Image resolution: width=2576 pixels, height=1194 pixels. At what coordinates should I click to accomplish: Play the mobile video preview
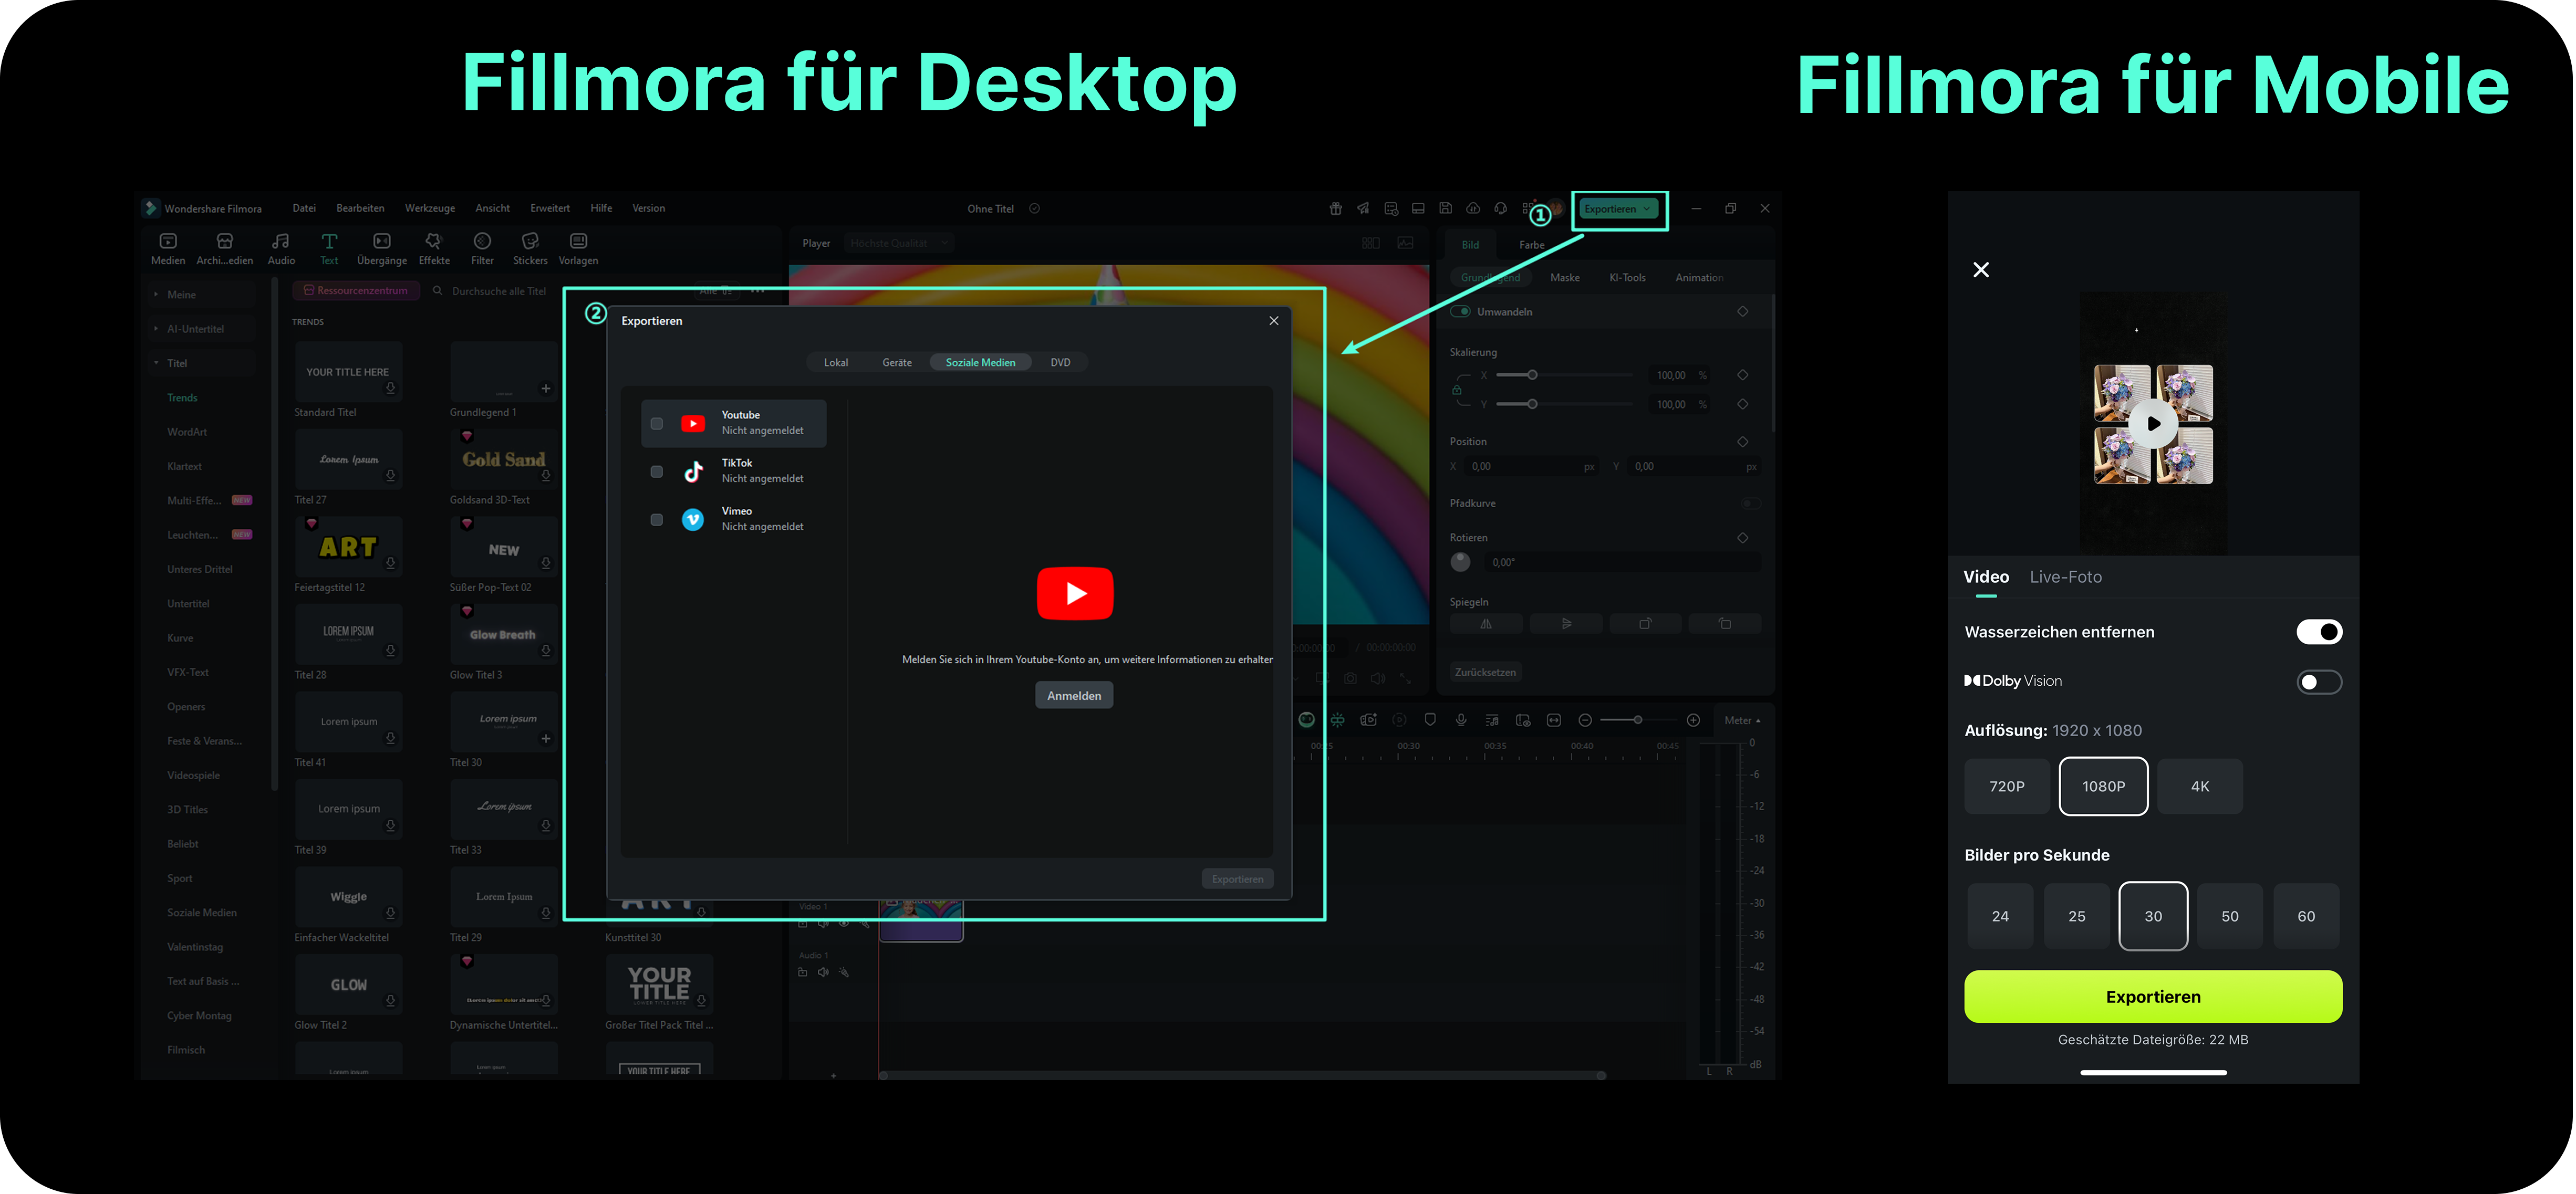pyautogui.click(x=2153, y=424)
